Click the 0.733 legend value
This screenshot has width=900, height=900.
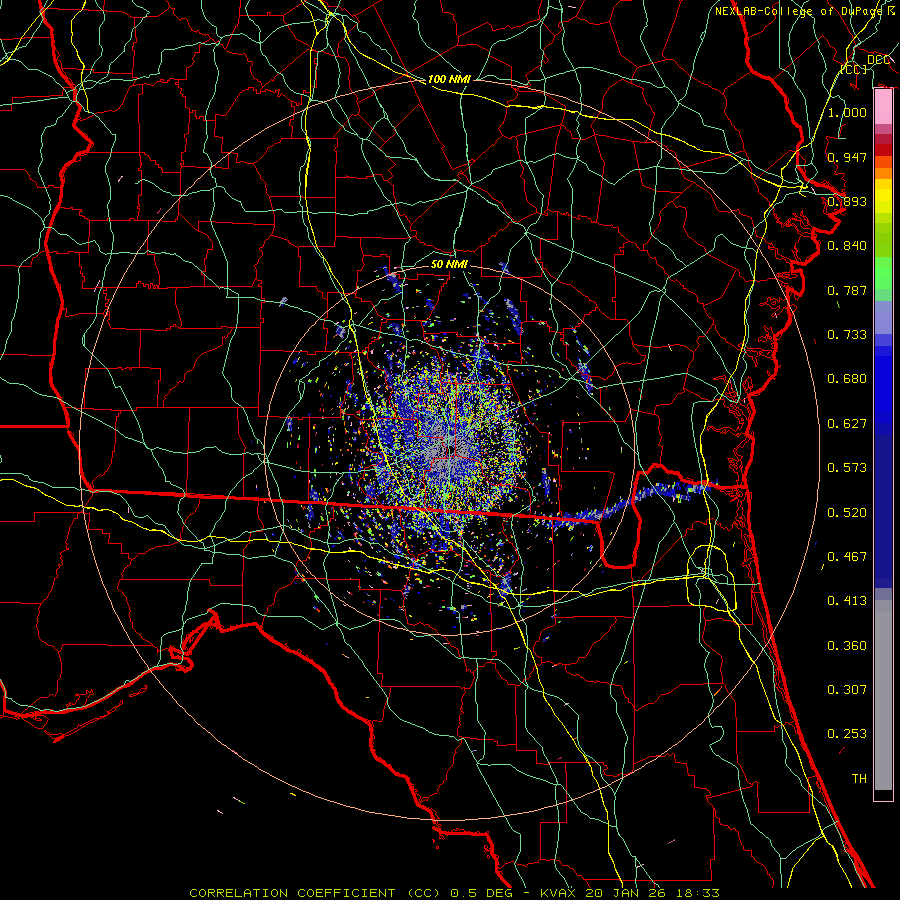[x=847, y=335]
